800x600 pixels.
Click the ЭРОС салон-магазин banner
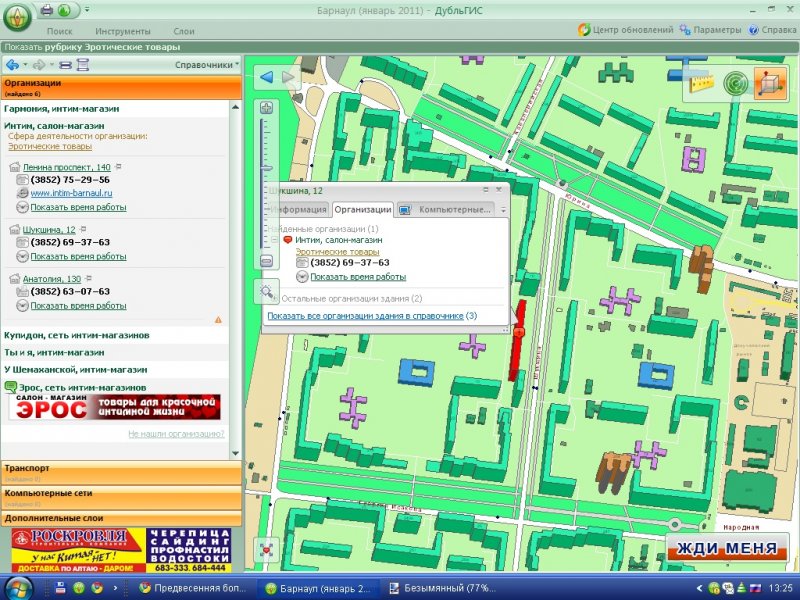pos(115,407)
